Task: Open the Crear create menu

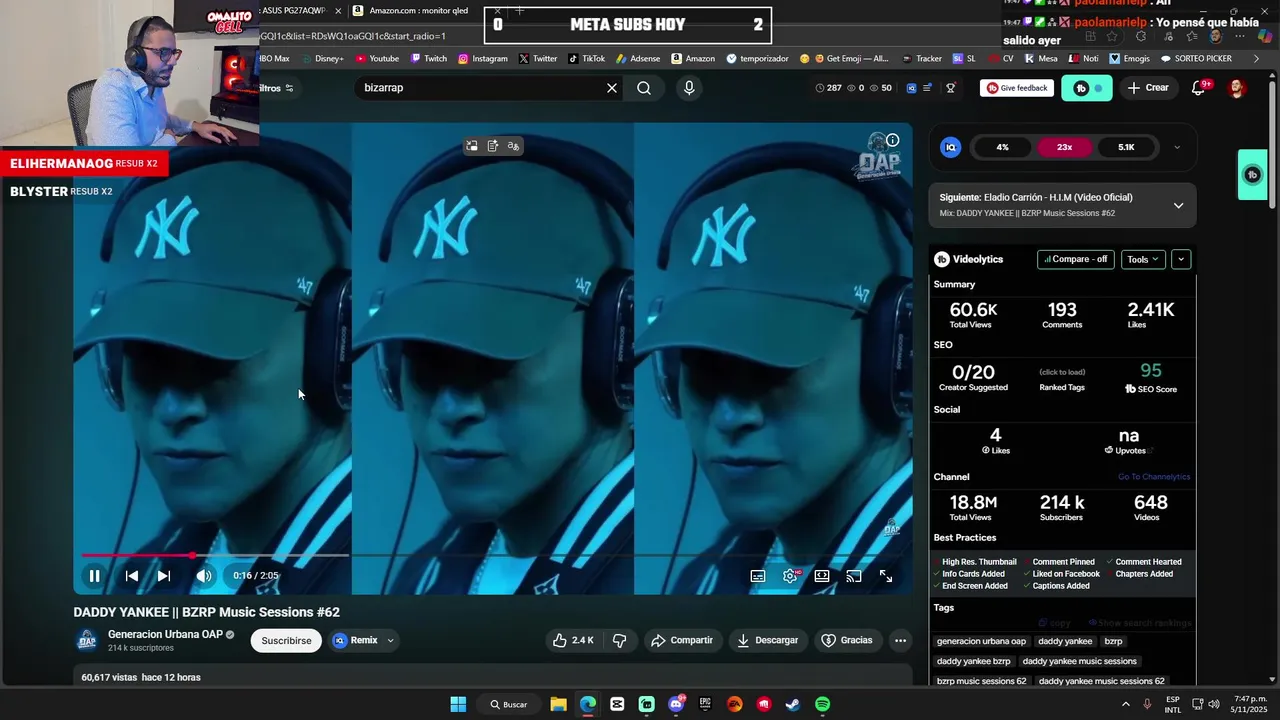Action: click(1148, 88)
